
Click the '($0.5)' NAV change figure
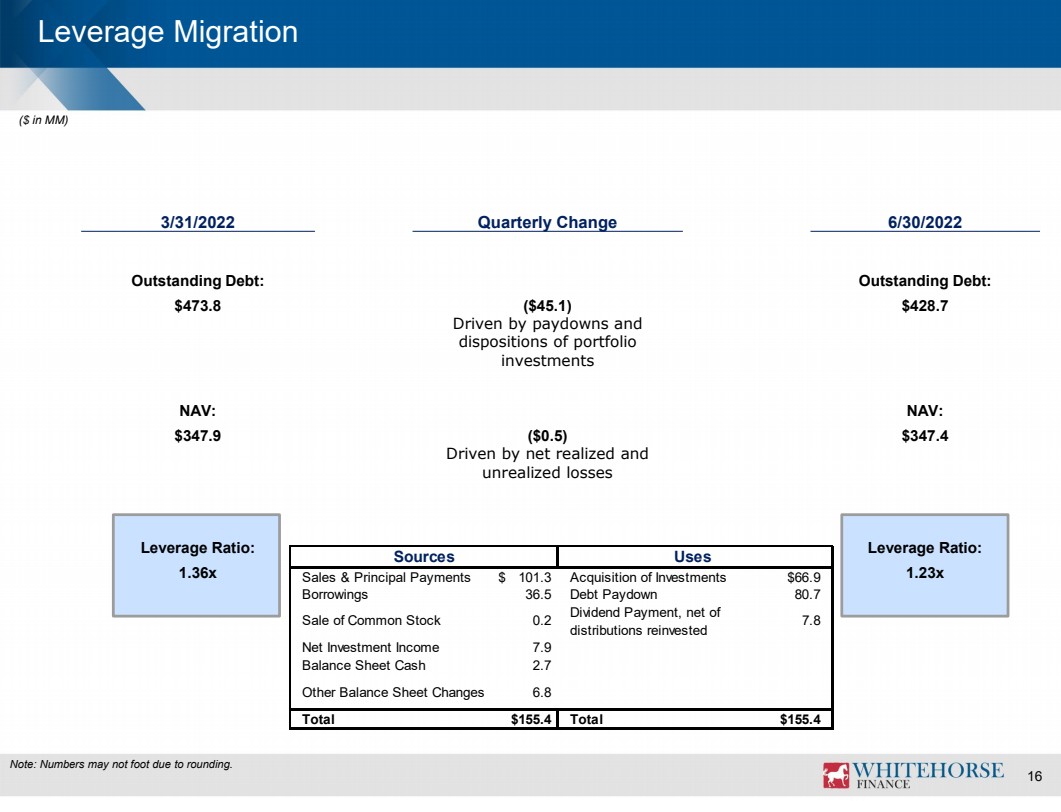coord(547,436)
